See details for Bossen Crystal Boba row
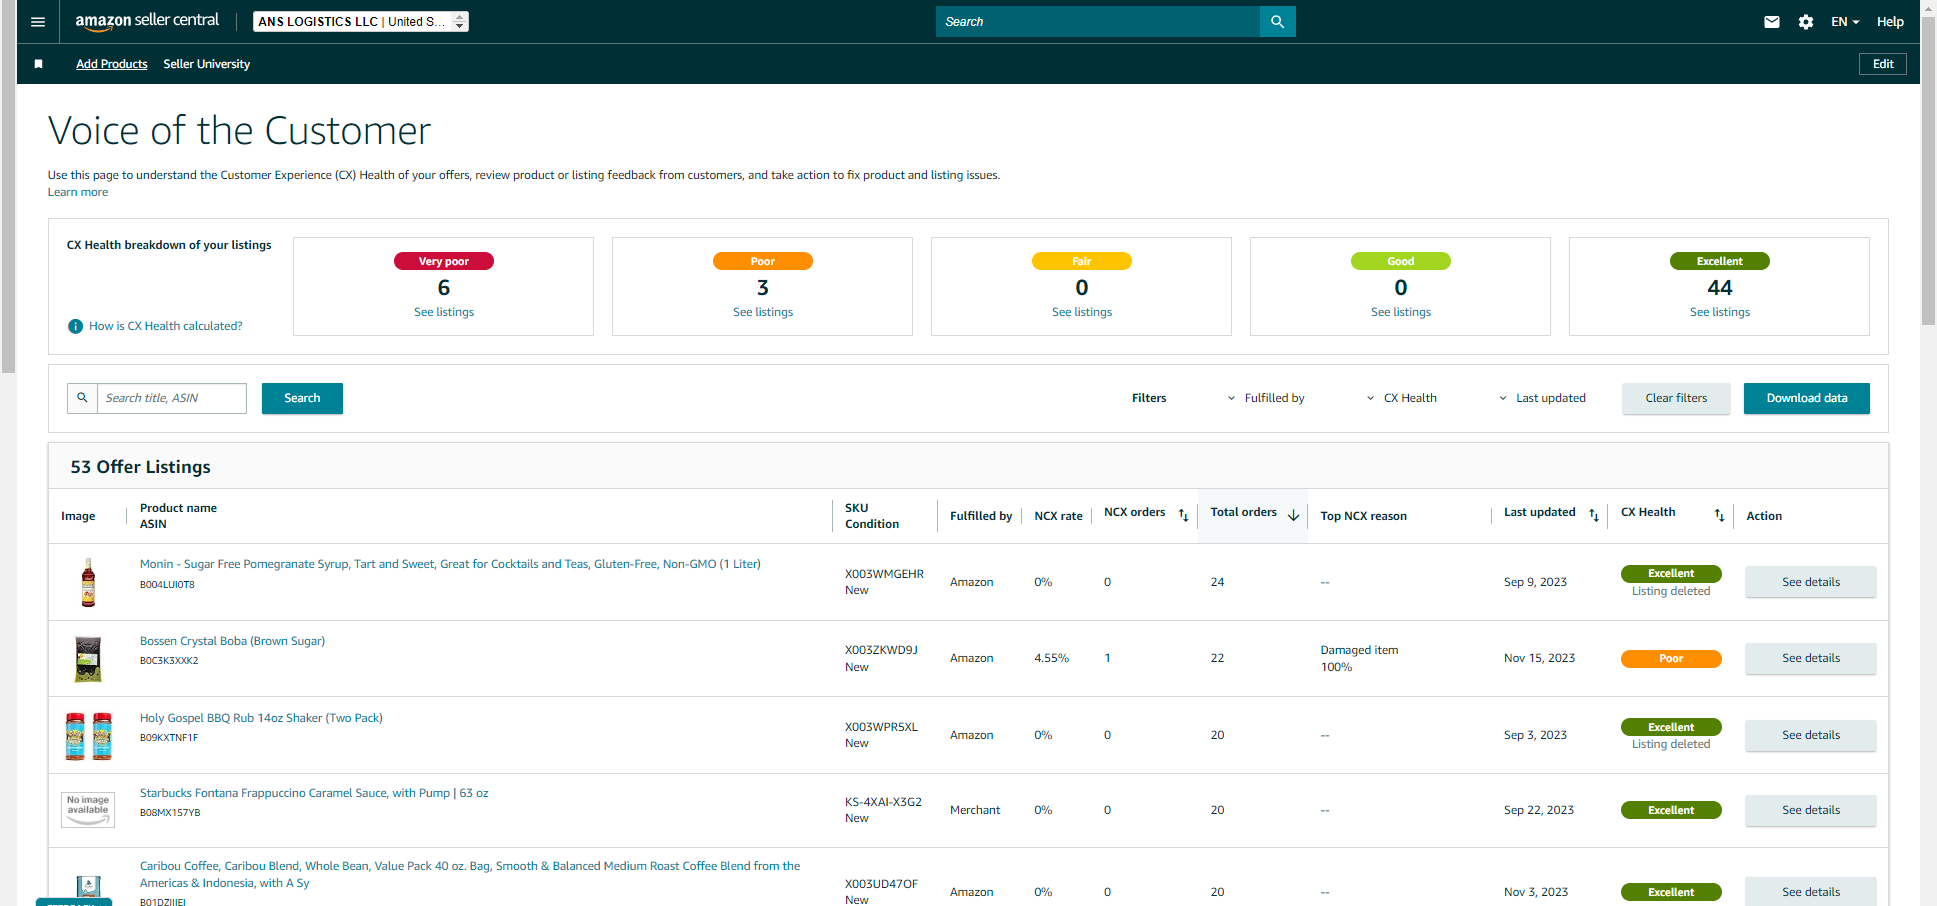Screen dimensions: 1937x906 (1811, 658)
